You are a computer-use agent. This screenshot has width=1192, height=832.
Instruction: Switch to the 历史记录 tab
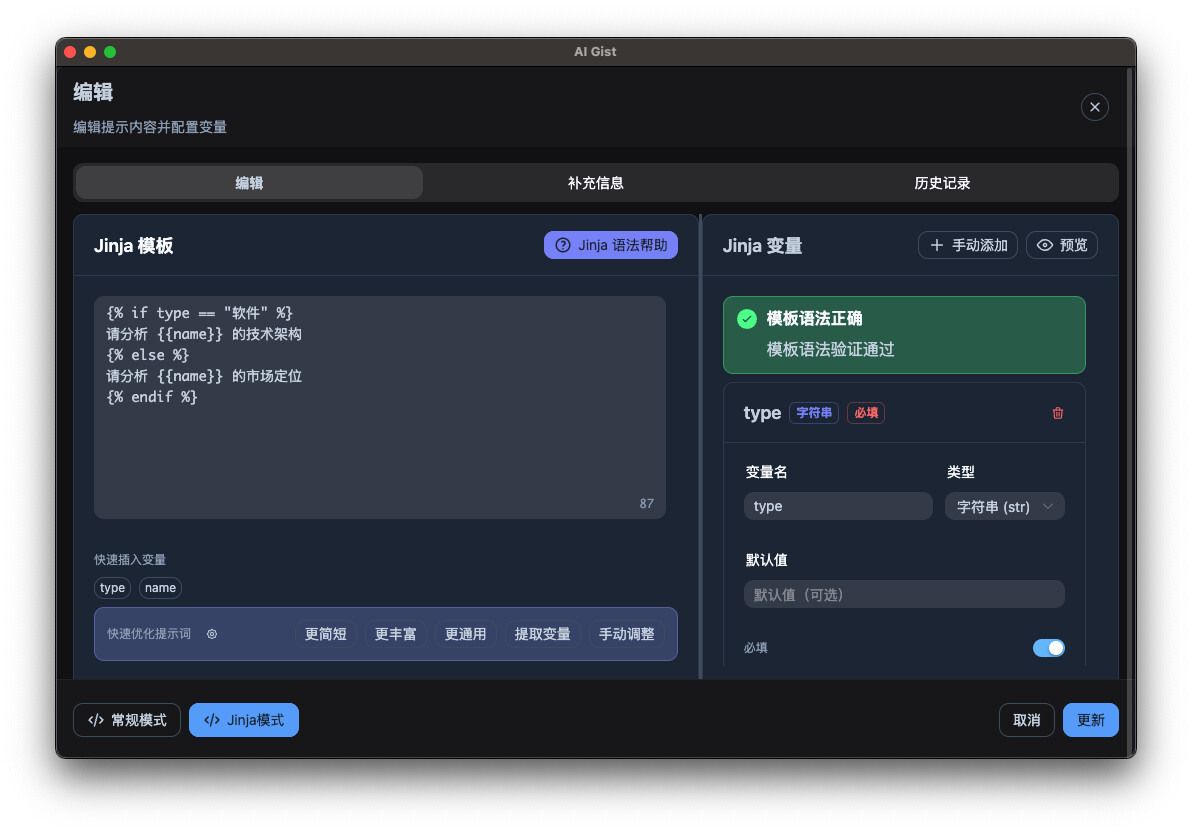942,183
